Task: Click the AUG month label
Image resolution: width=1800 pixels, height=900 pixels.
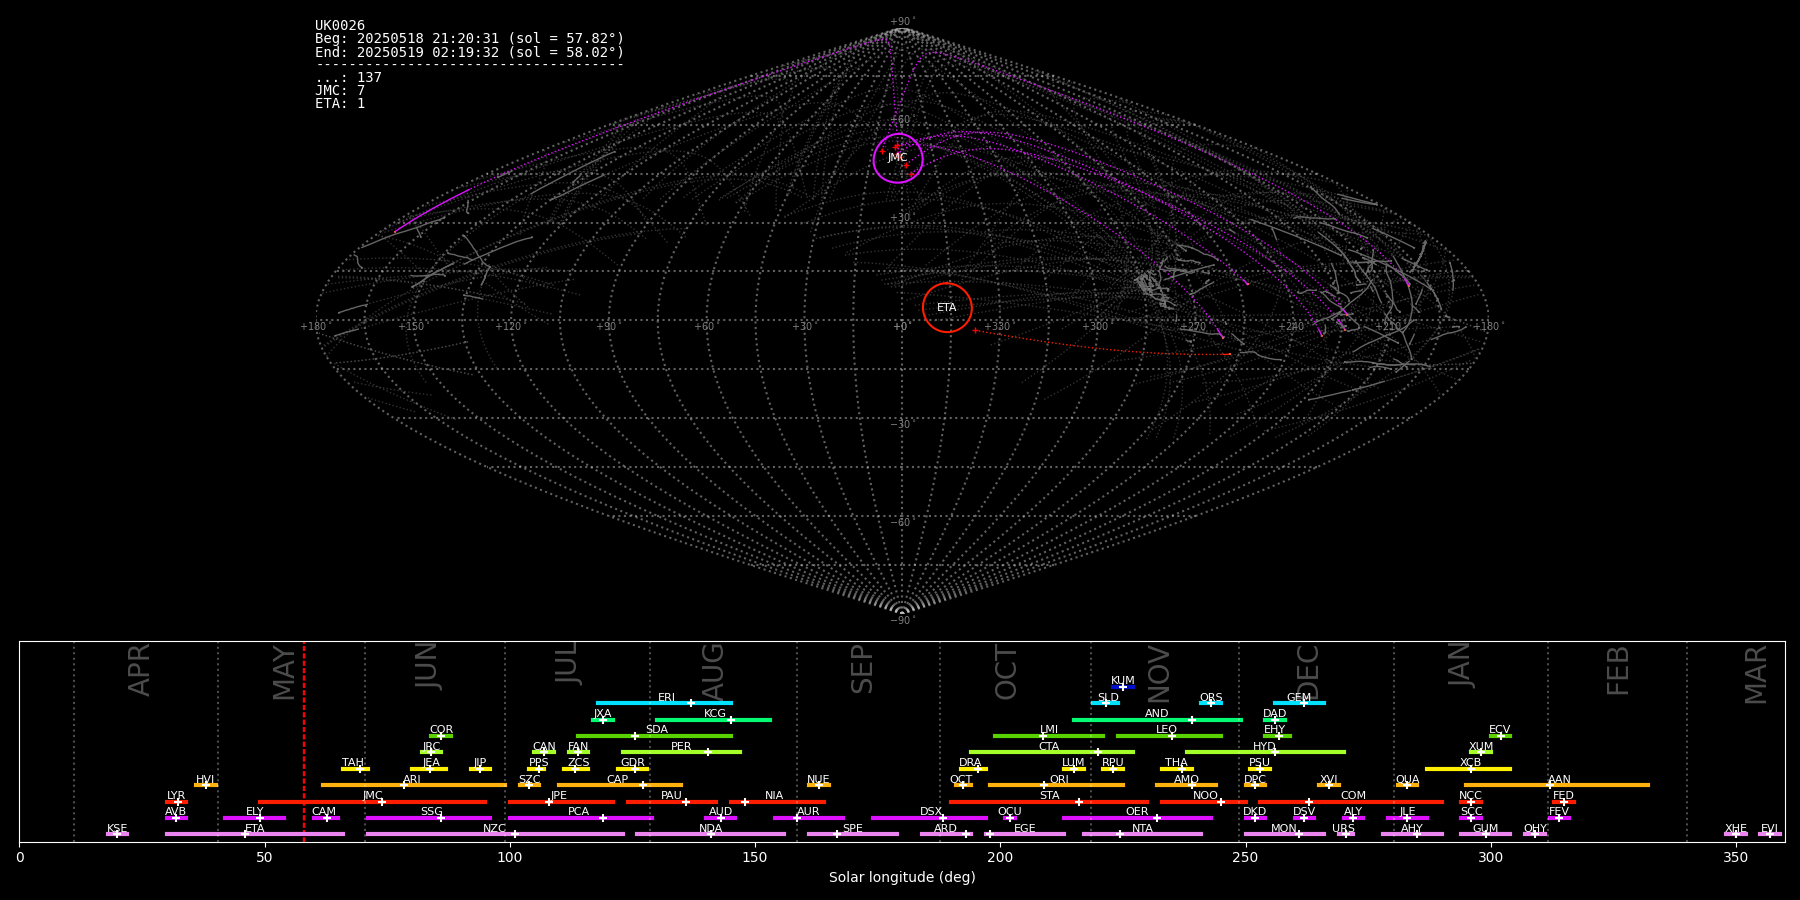Action: point(713,672)
